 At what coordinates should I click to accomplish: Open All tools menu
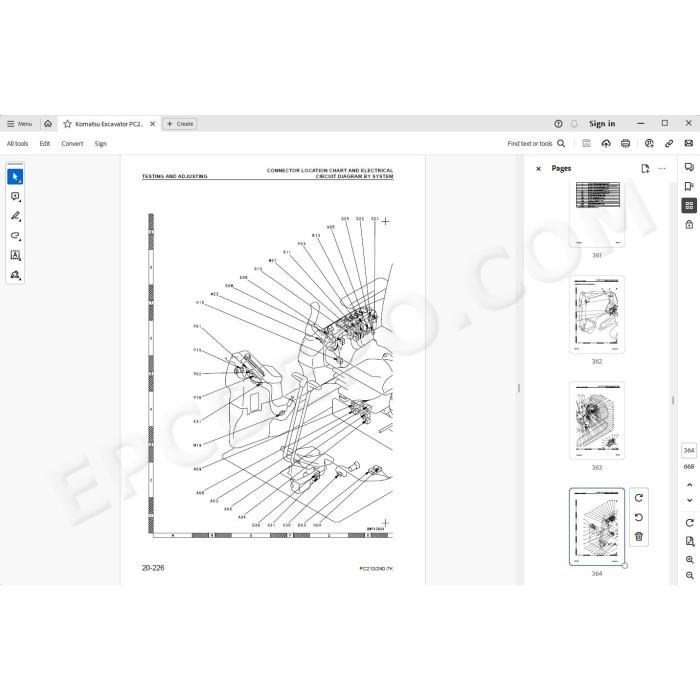[17, 143]
